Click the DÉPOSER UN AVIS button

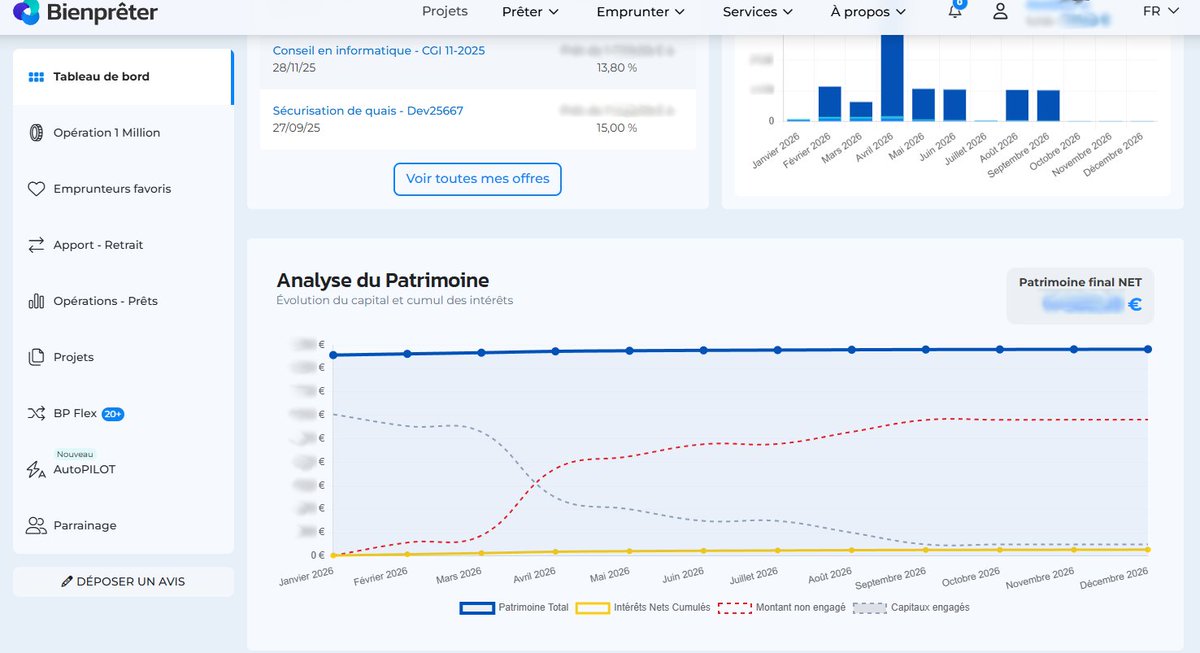123,582
